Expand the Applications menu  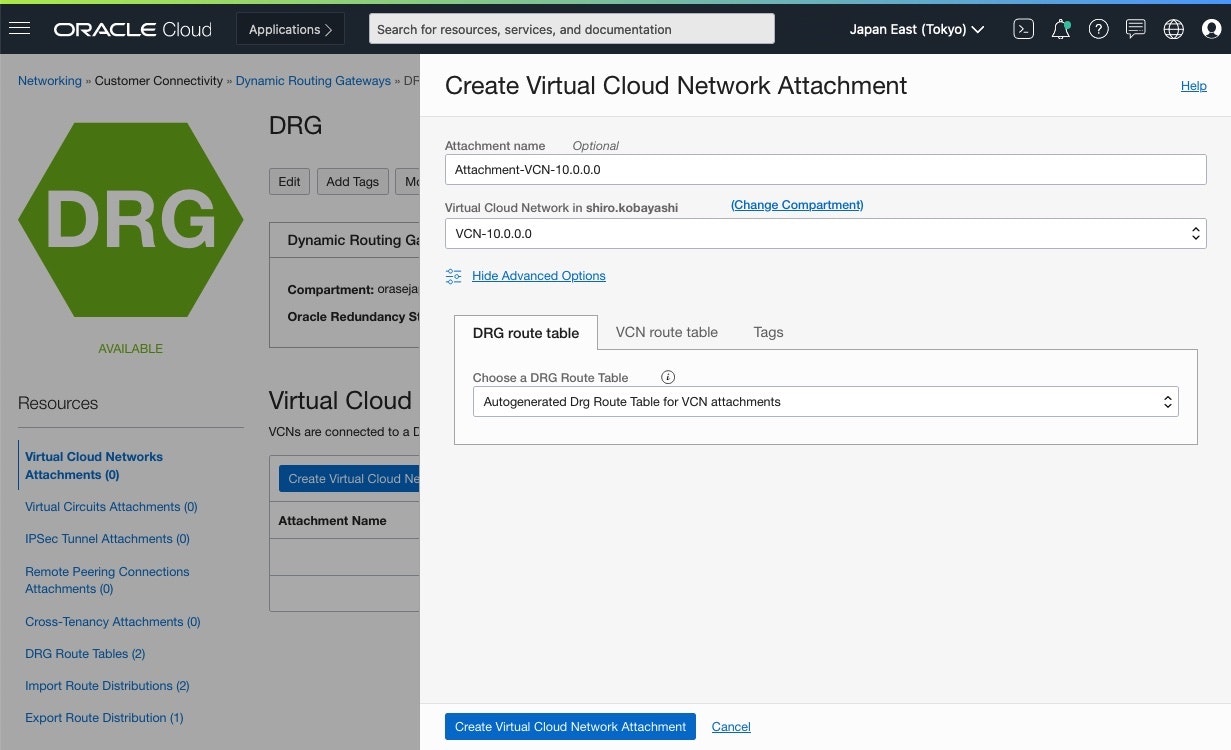tap(290, 29)
